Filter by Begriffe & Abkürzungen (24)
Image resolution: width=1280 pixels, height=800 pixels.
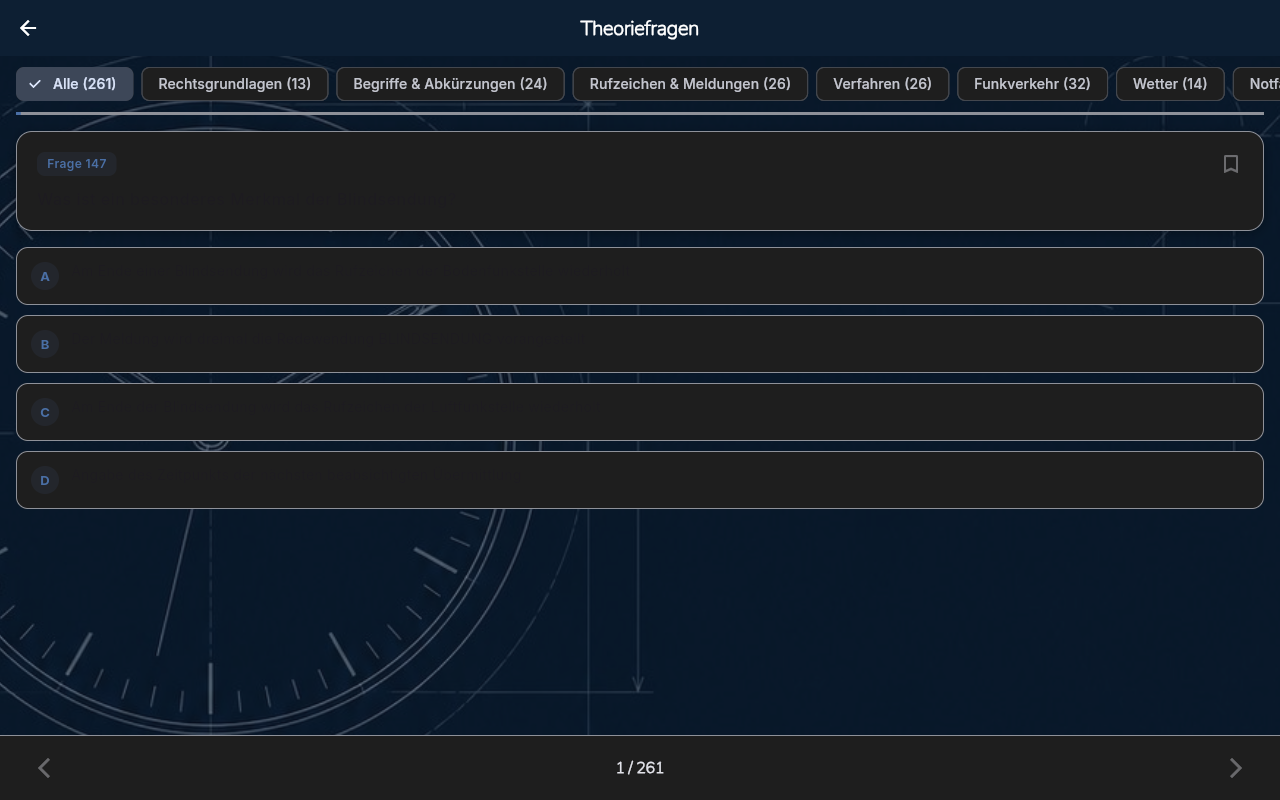450,84
